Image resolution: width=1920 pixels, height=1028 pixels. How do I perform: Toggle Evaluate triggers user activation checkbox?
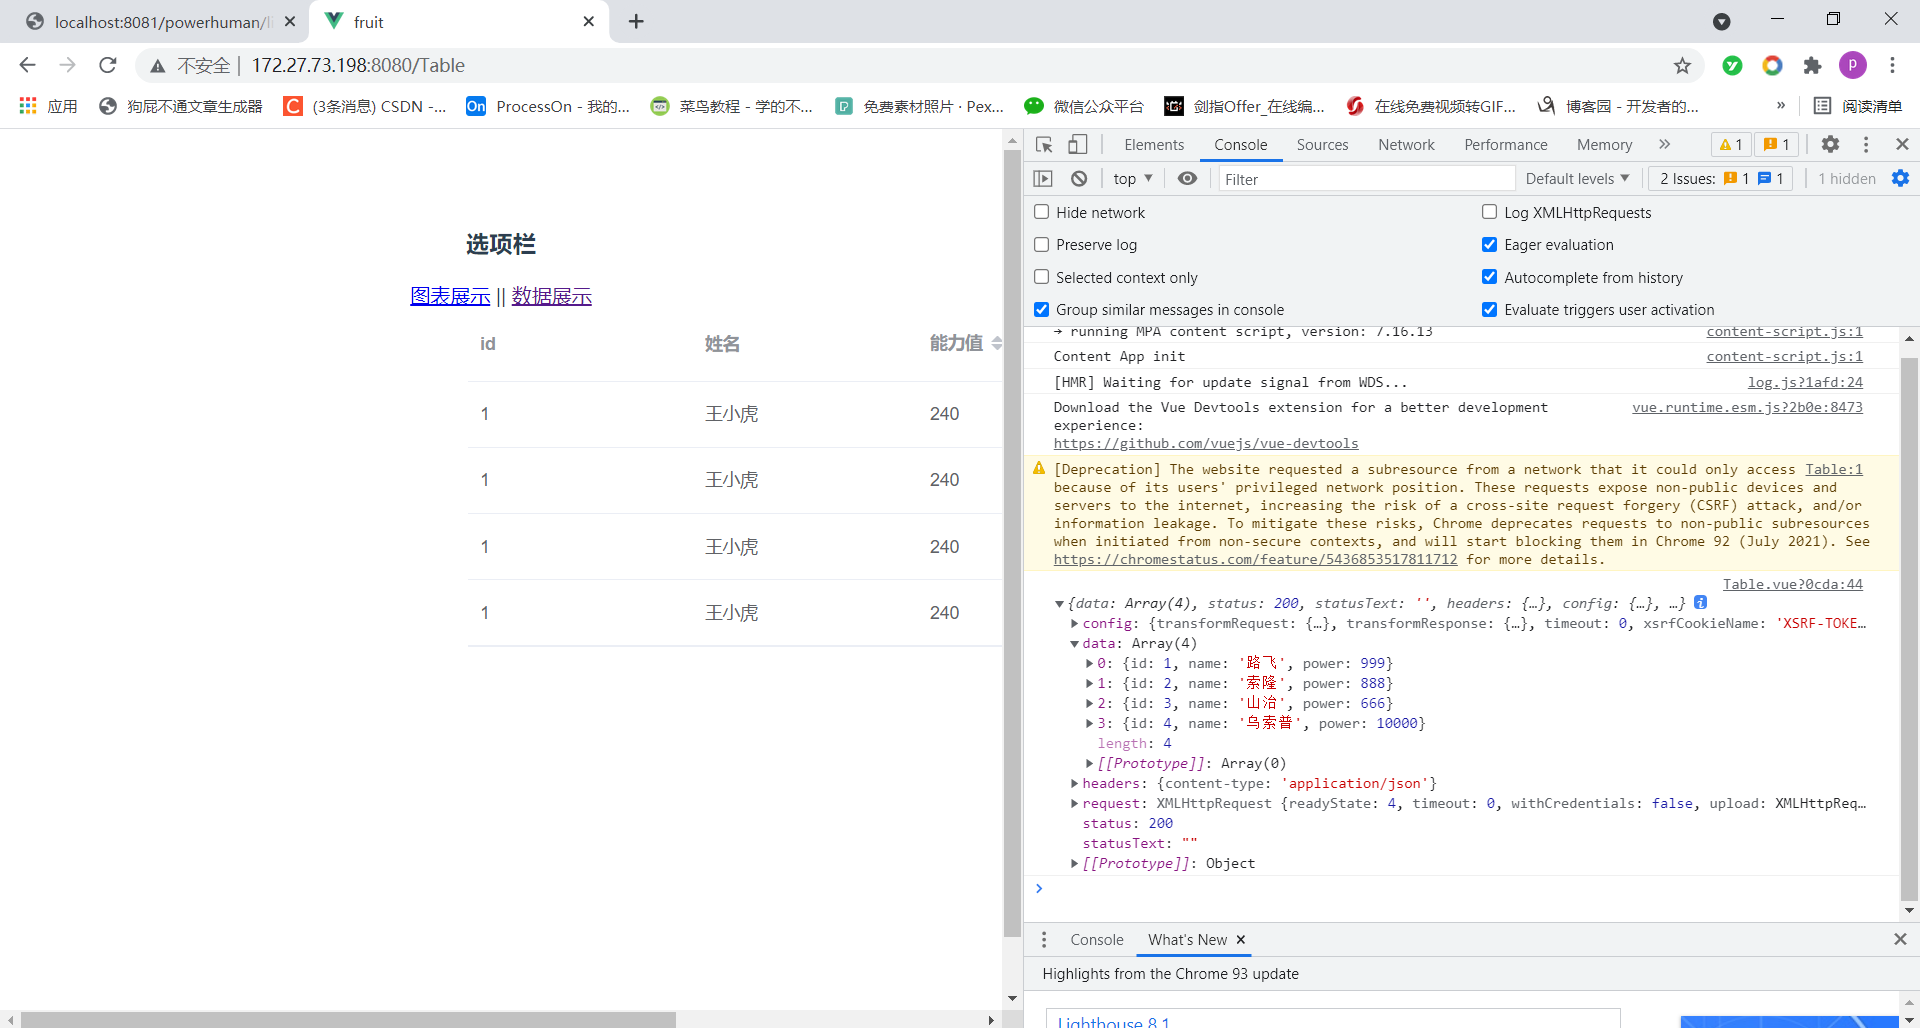click(x=1490, y=309)
